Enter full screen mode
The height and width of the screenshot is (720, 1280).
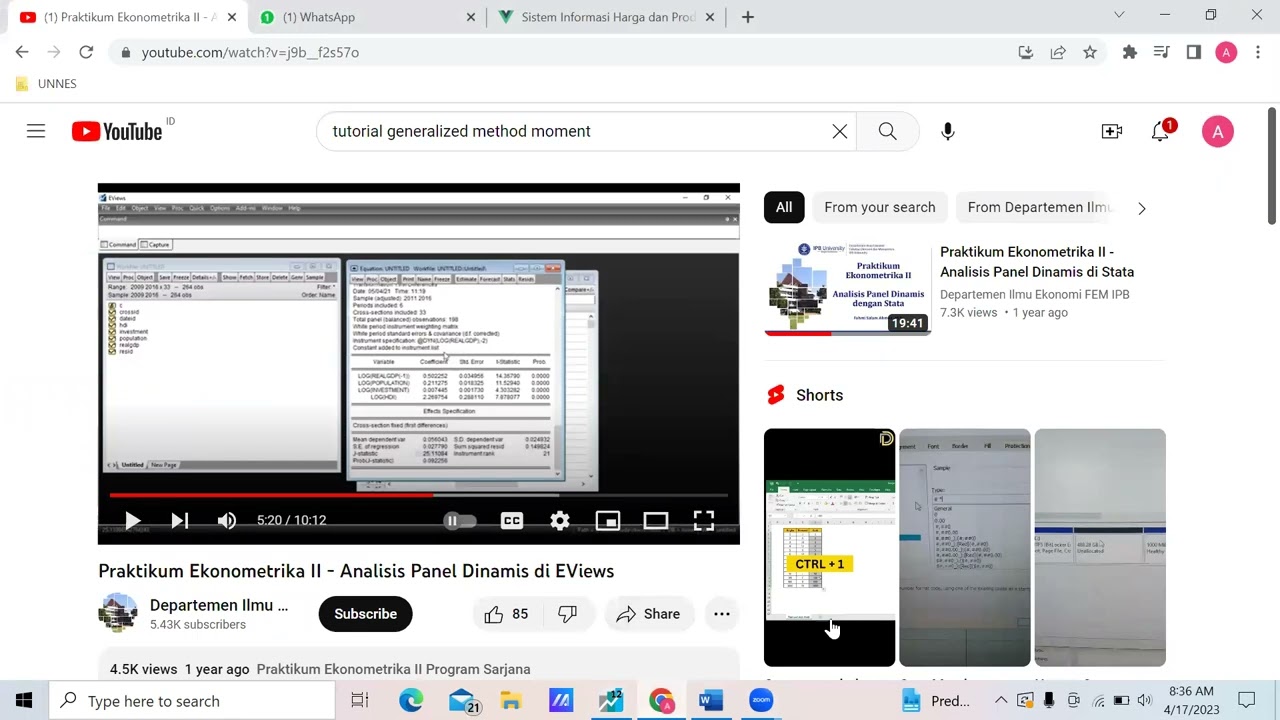coord(704,520)
